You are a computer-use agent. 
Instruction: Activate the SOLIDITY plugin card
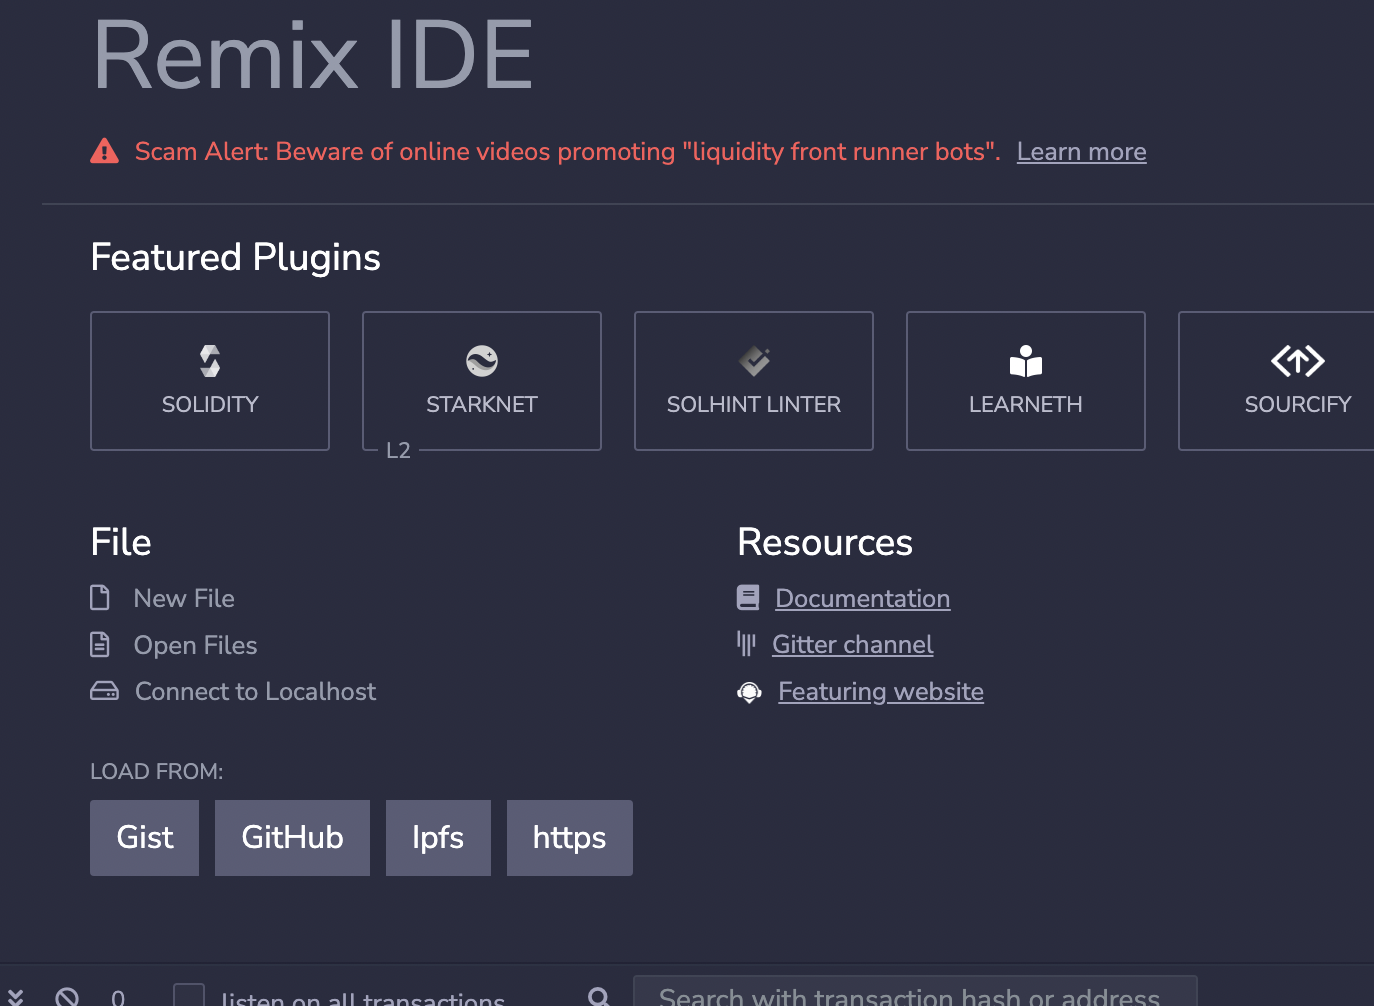(x=210, y=381)
